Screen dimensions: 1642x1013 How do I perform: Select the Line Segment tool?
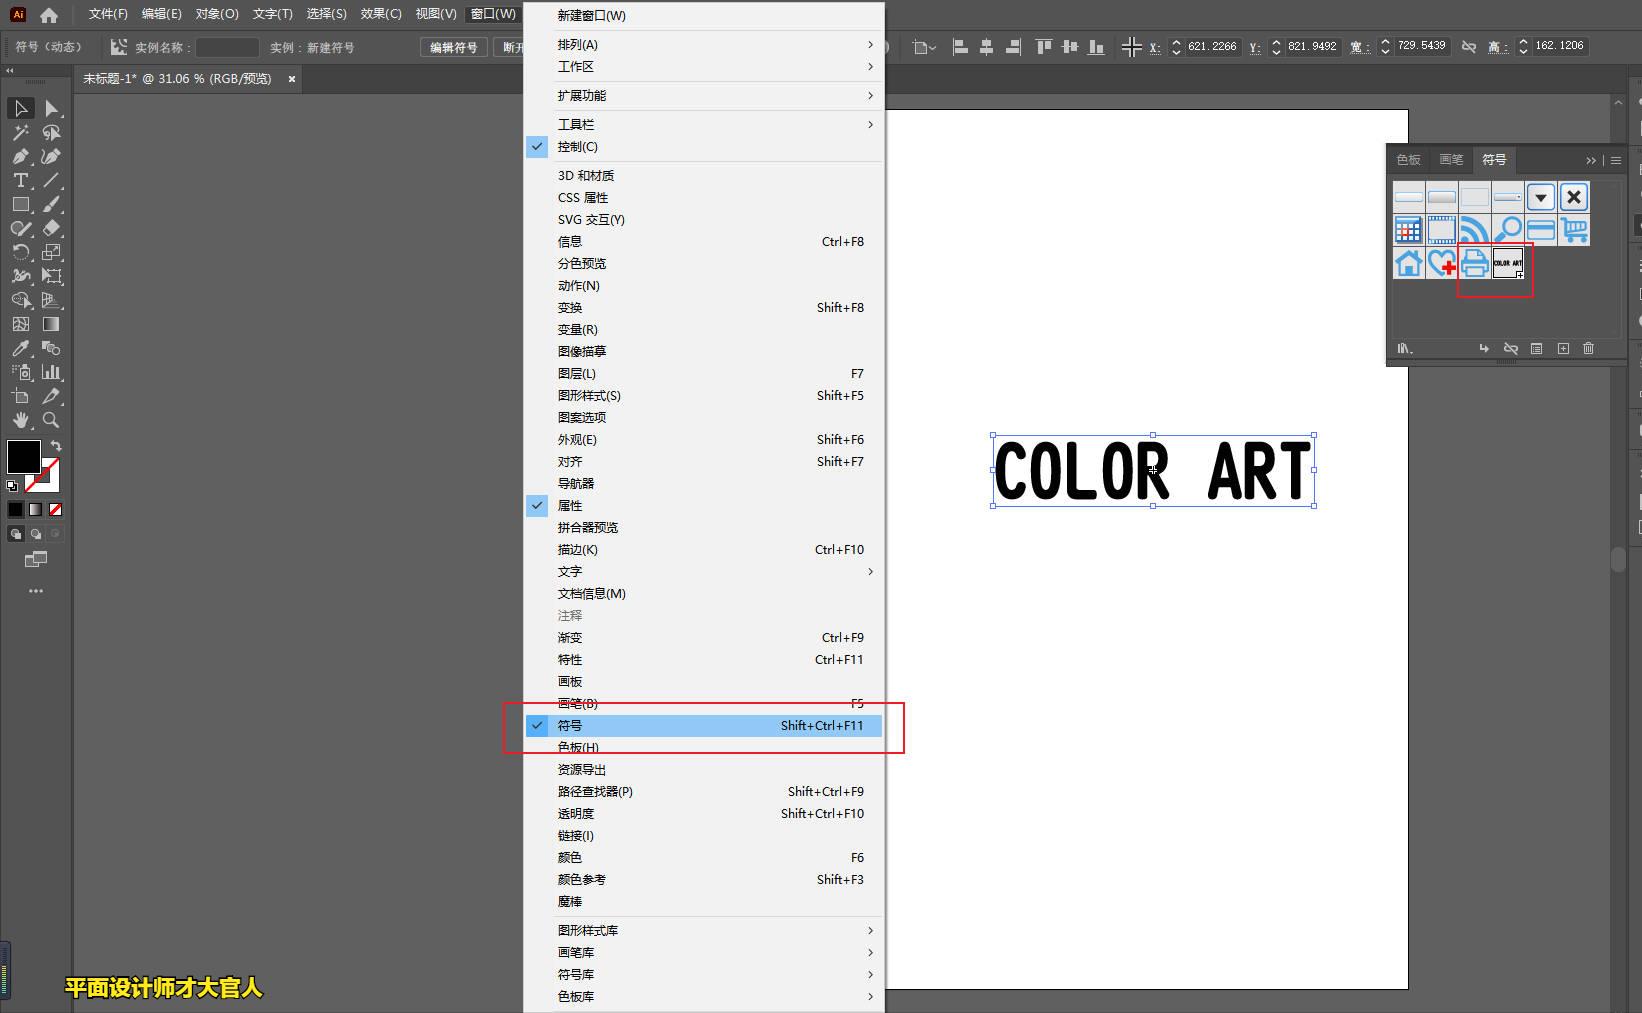pos(52,180)
